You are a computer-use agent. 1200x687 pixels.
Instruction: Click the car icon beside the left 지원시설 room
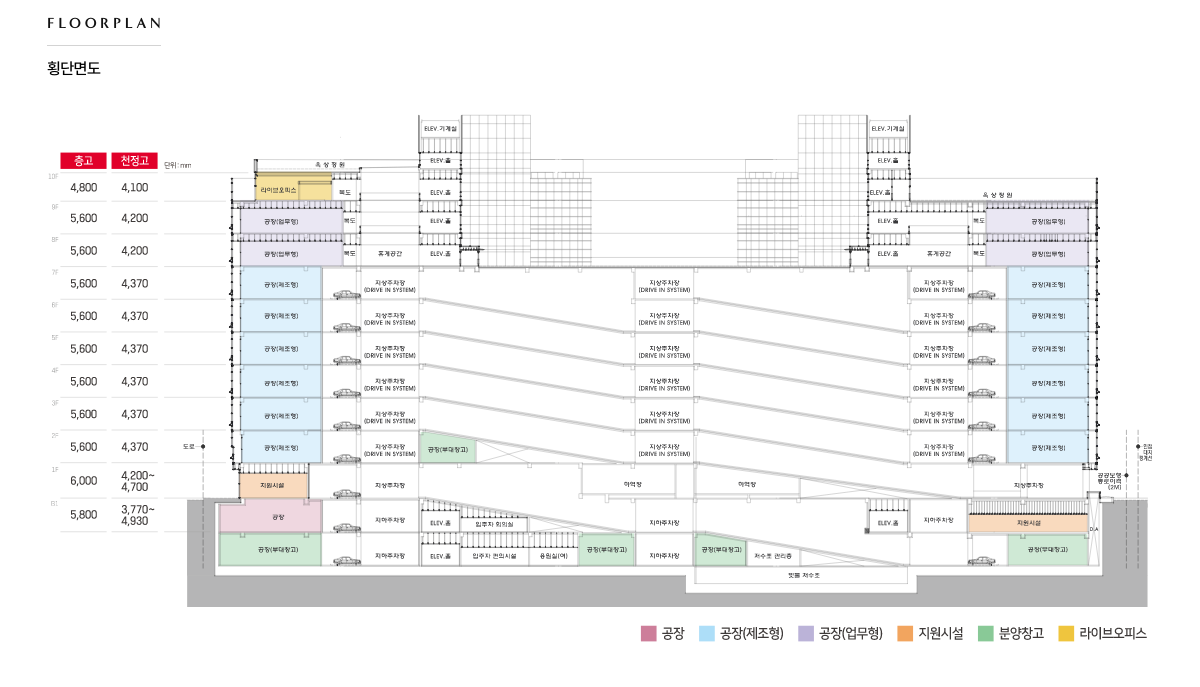(345, 493)
